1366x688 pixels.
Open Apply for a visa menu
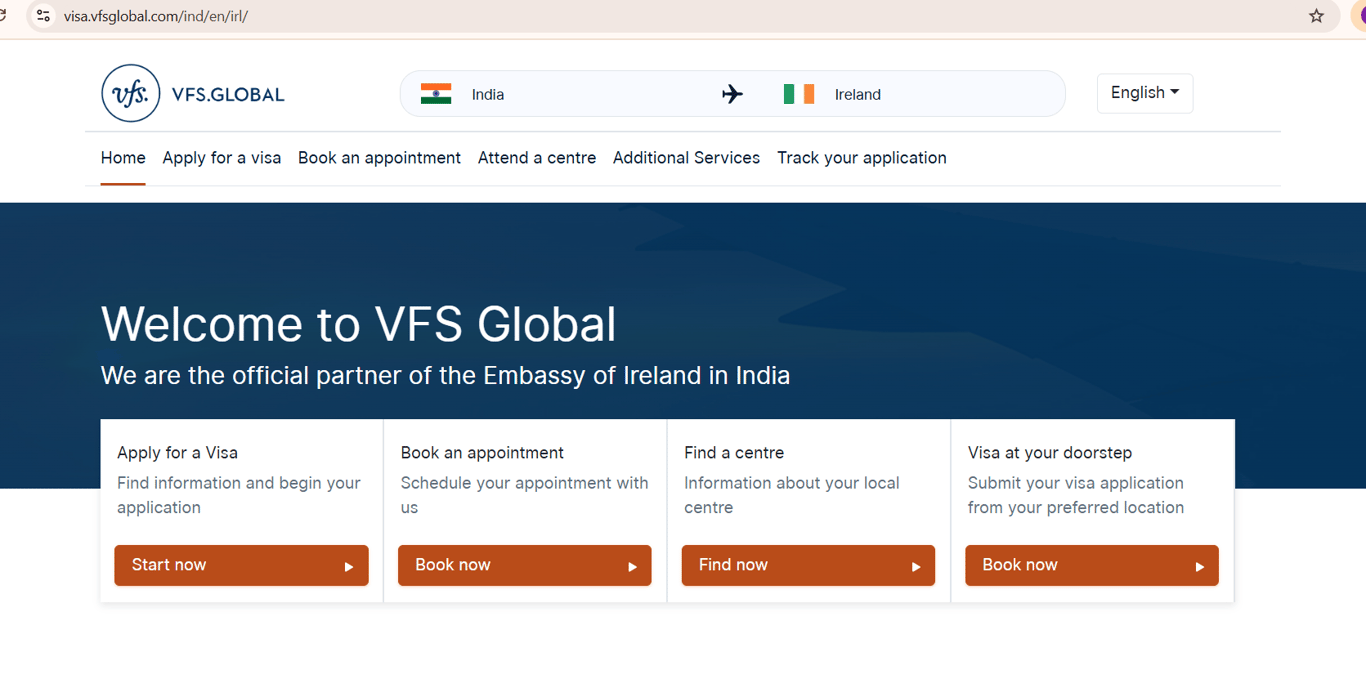point(222,158)
